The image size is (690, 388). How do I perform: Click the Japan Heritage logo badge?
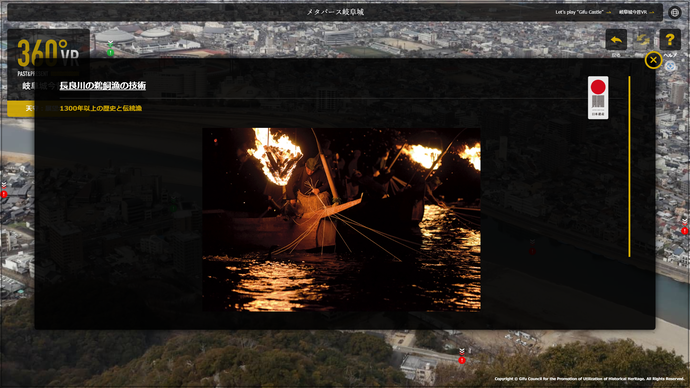click(598, 97)
